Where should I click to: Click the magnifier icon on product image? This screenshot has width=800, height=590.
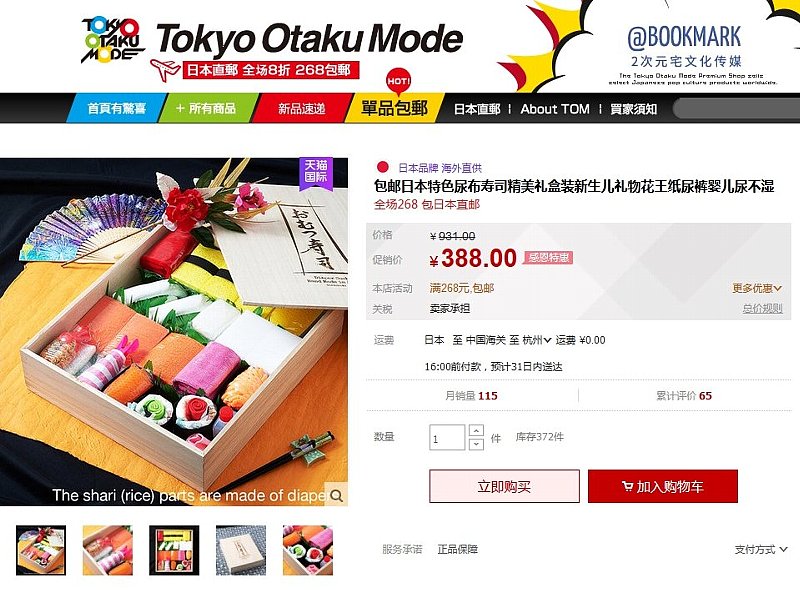[336, 495]
